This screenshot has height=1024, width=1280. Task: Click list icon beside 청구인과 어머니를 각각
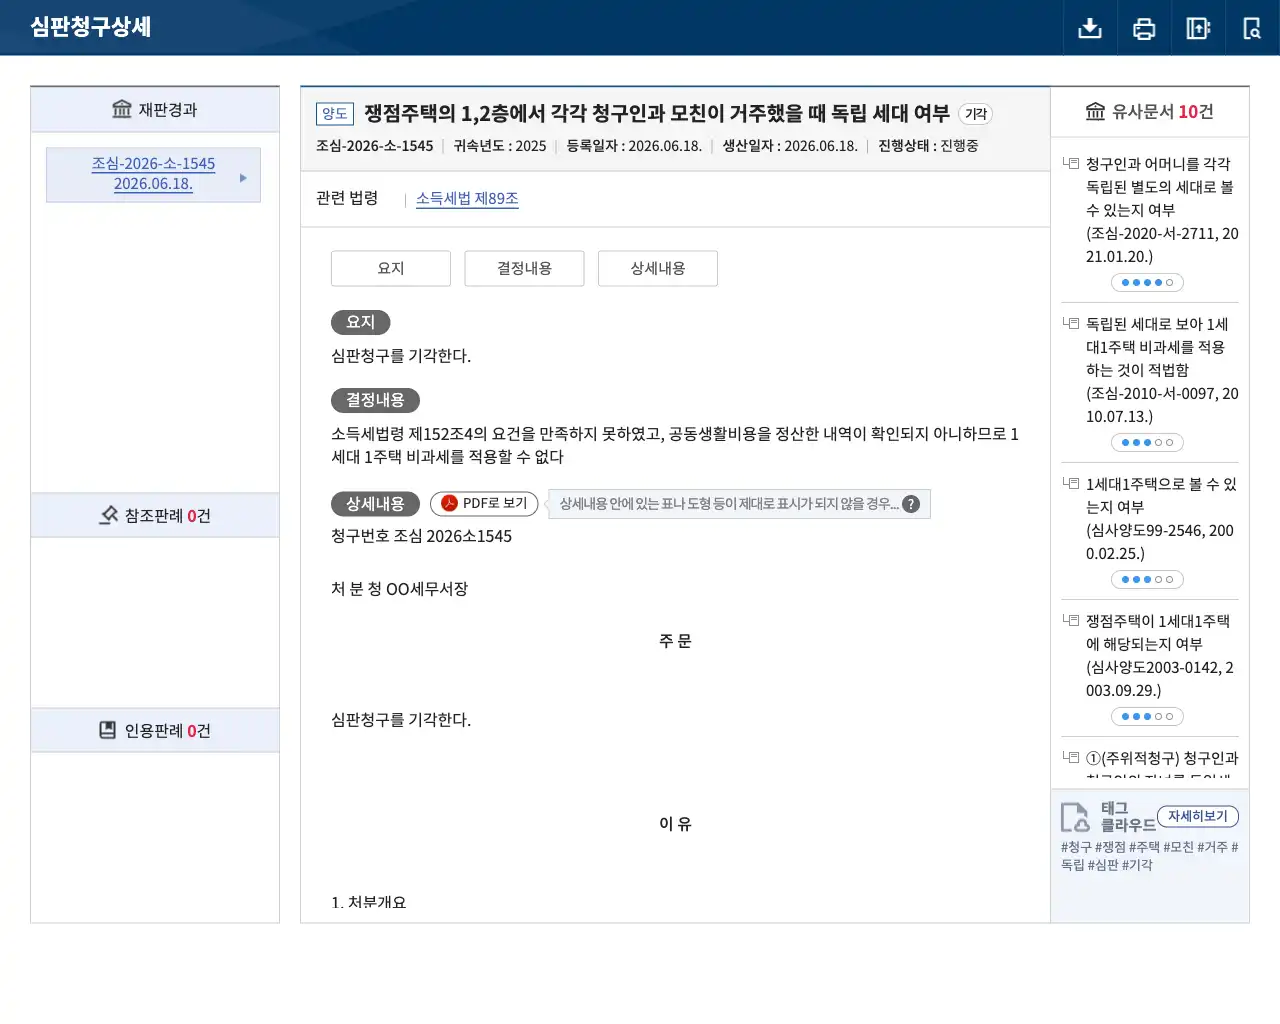point(1071,163)
